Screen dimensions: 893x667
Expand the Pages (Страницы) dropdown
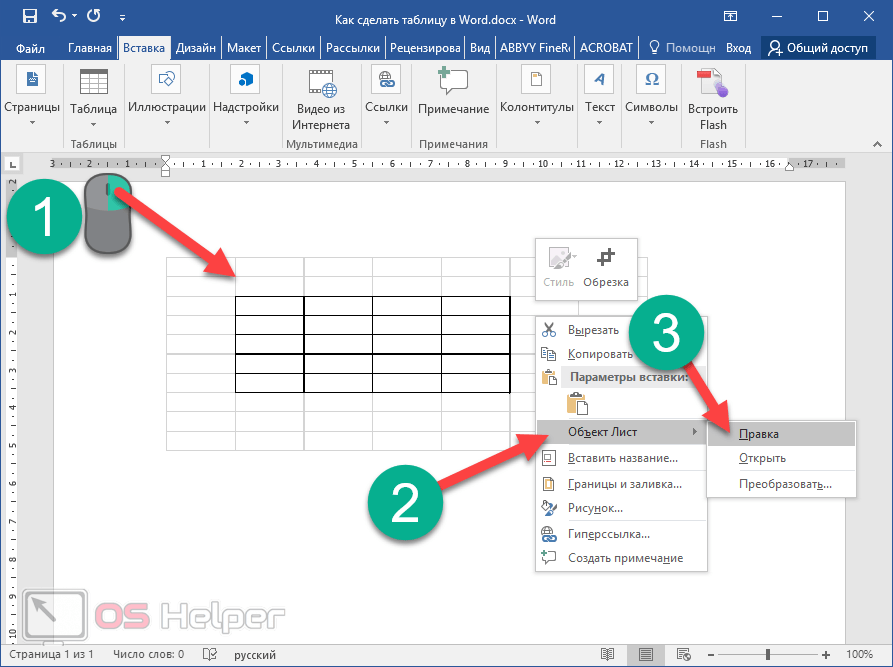[x=32, y=123]
